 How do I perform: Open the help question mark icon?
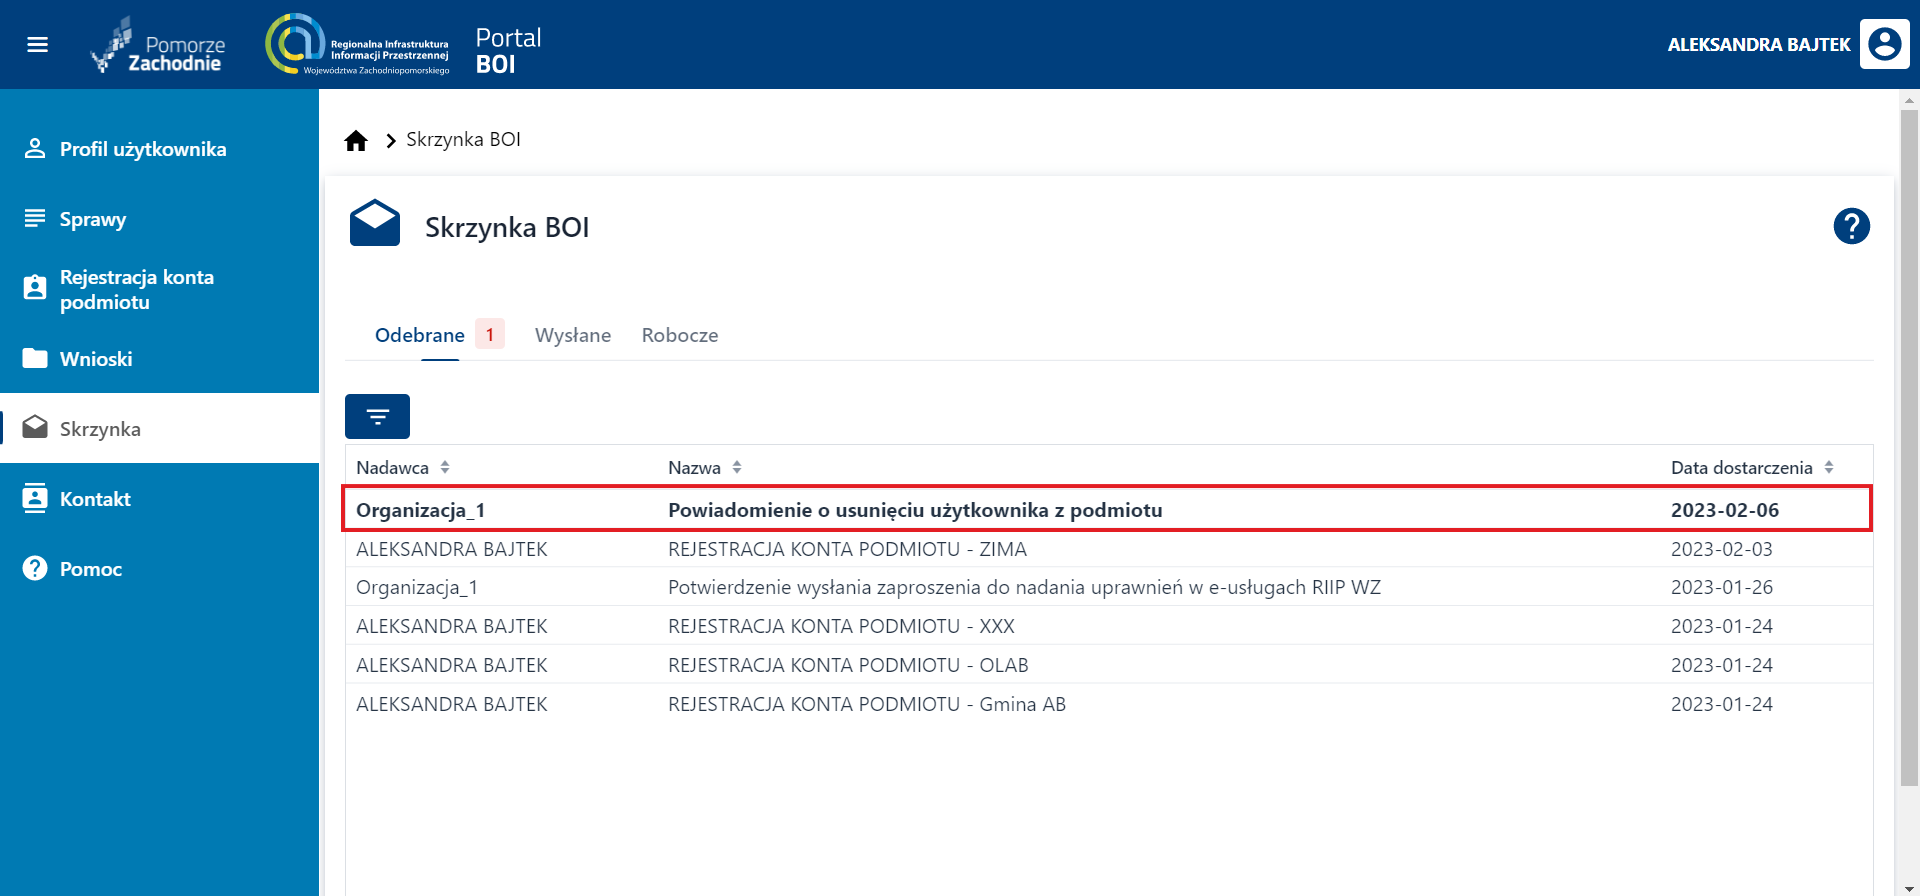tap(1851, 226)
